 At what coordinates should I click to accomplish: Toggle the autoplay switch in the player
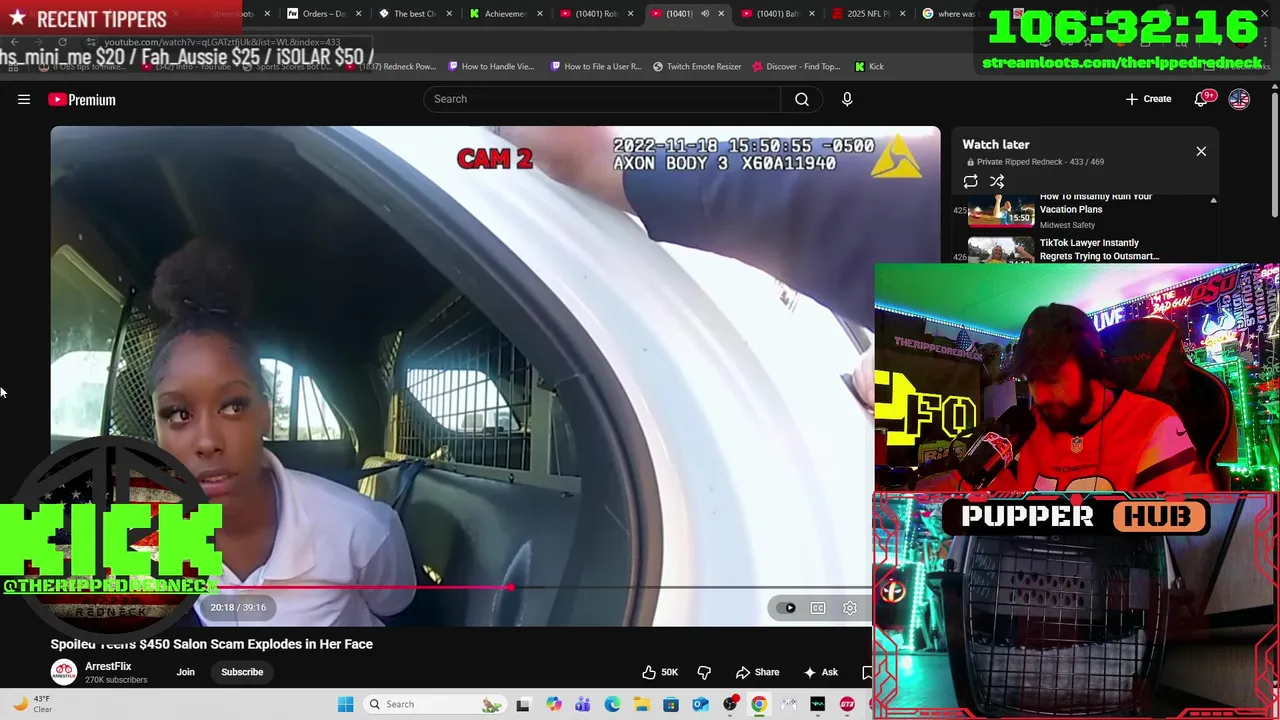[788, 608]
